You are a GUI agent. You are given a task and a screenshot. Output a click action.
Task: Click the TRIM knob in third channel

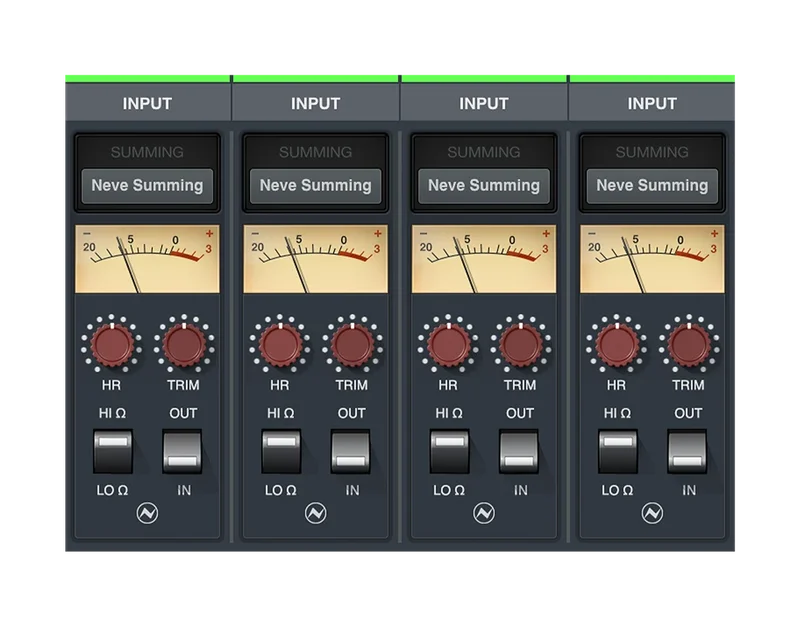pos(521,345)
